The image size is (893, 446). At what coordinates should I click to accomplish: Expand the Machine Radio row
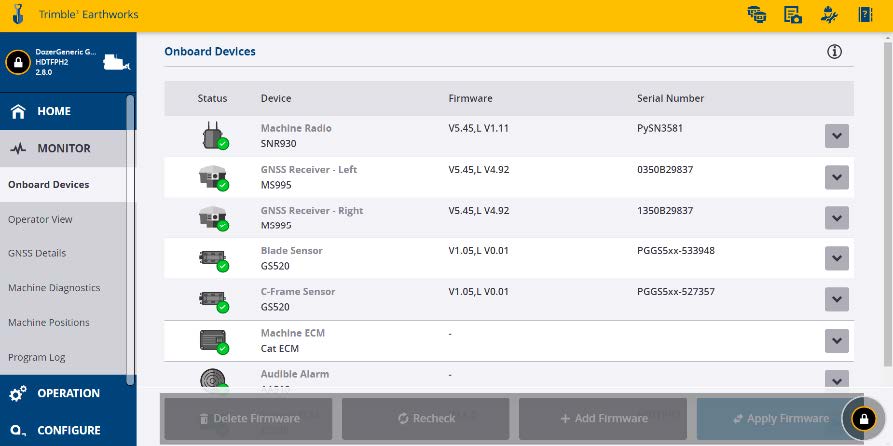837,136
